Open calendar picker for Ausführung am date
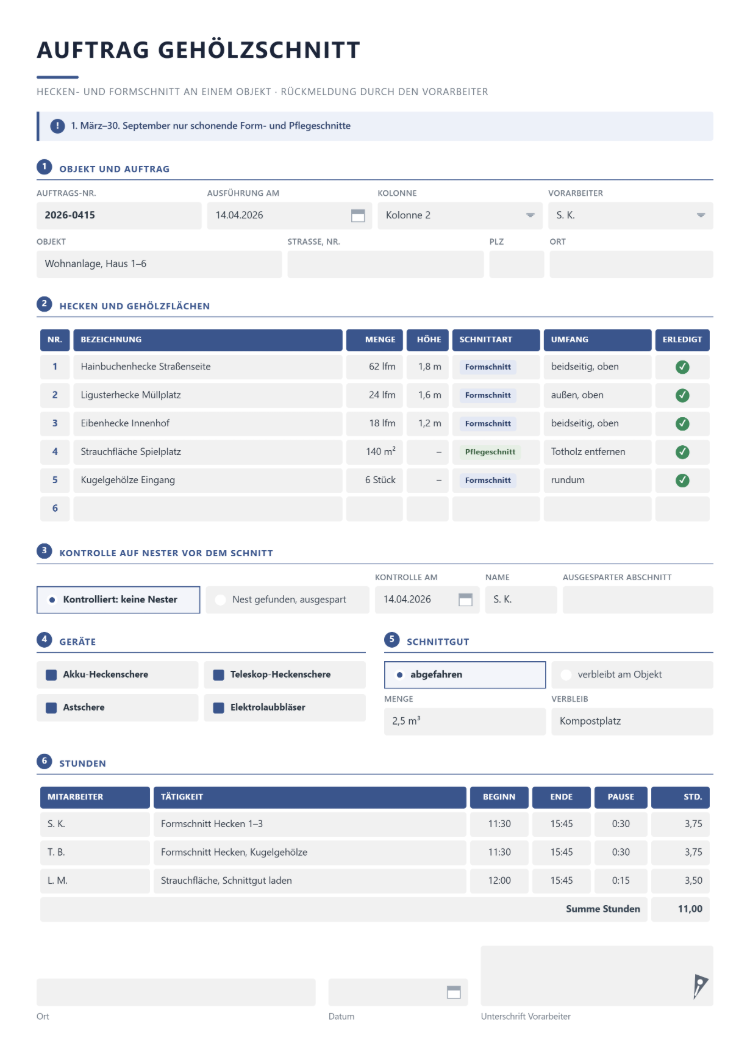Image resolution: width=750 pixels, height=1060 pixels. (358, 216)
